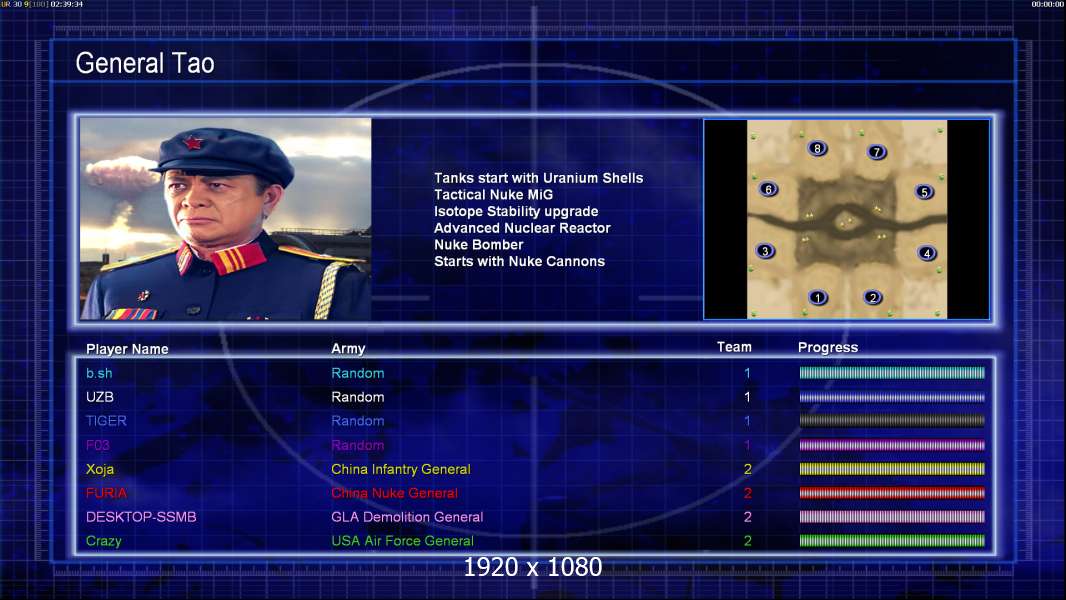The width and height of the screenshot is (1066, 600).
Task: Click USA Air Force General army text
Action: tap(402, 541)
